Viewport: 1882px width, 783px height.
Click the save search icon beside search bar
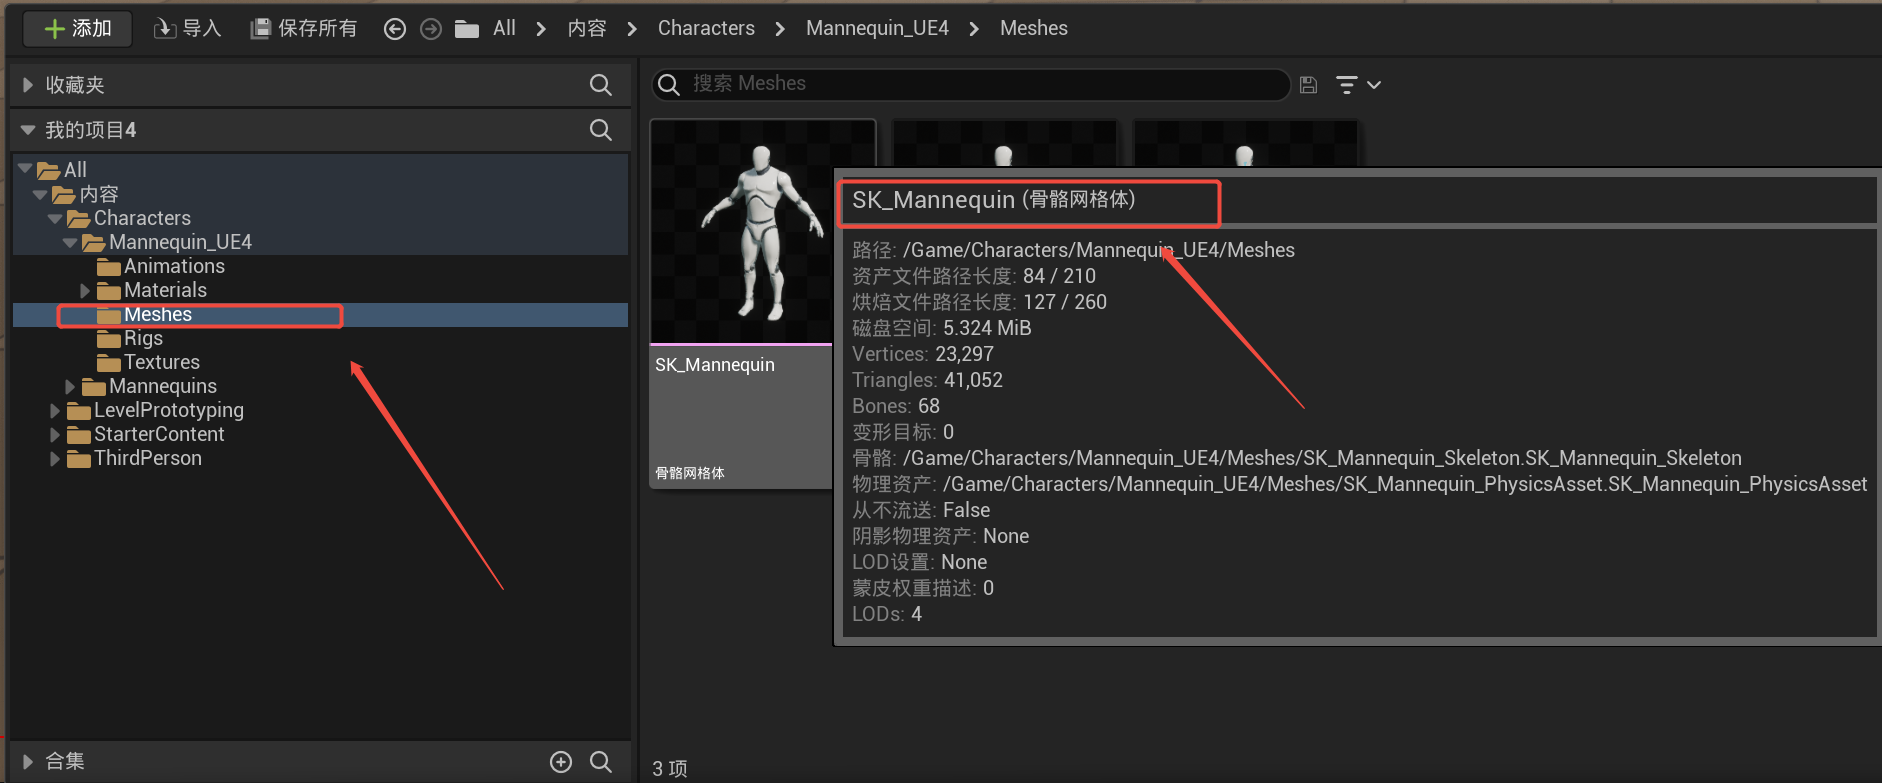click(1308, 85)
